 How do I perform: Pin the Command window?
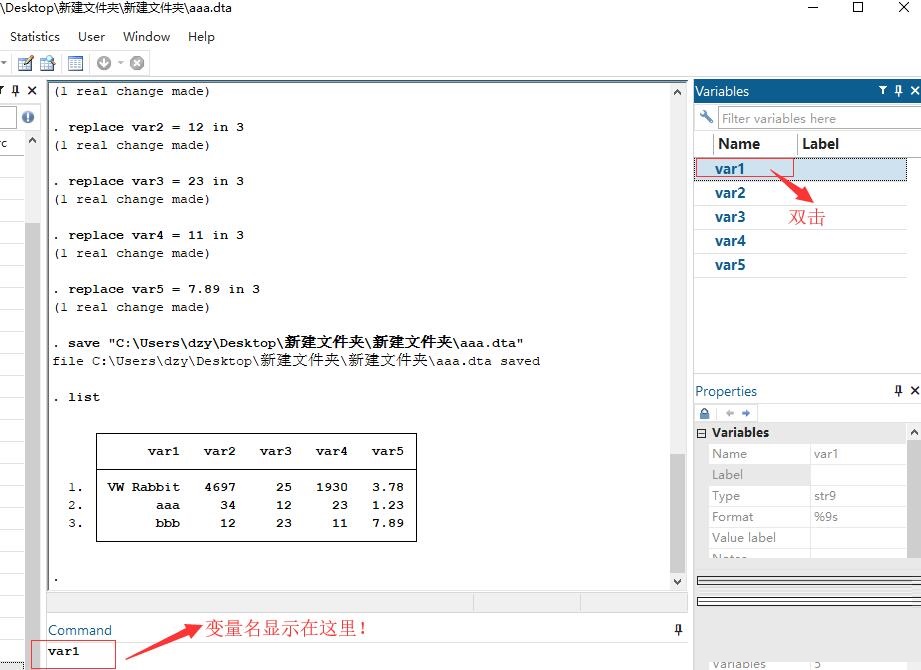coord(678,630)
